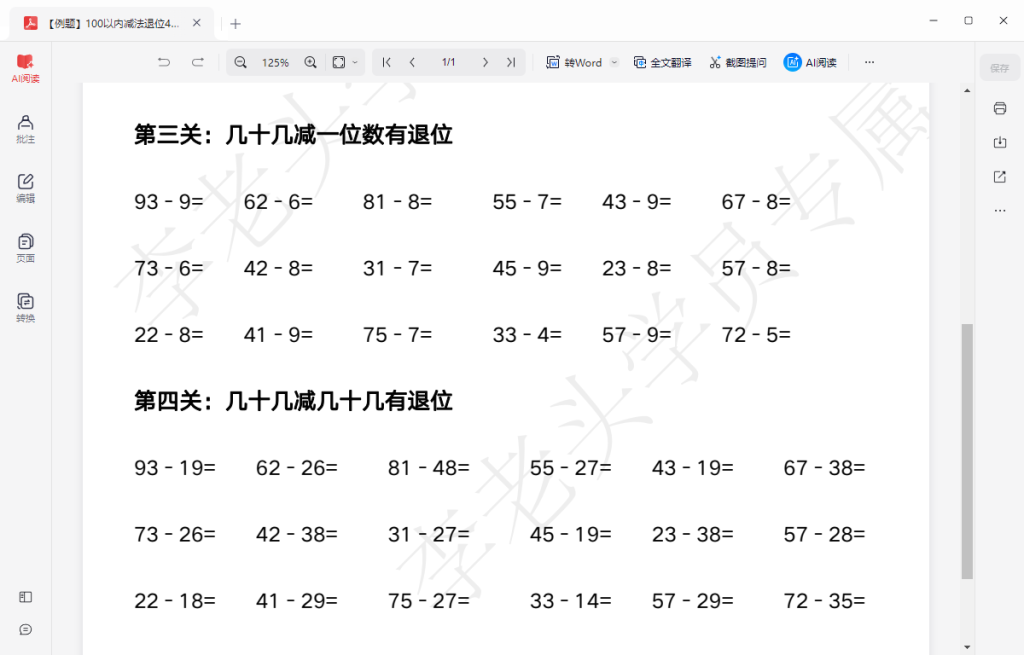Open the toolbar overflow ... menu
This screenshot has height=655, width=1024.
click(x=869, y=61)
